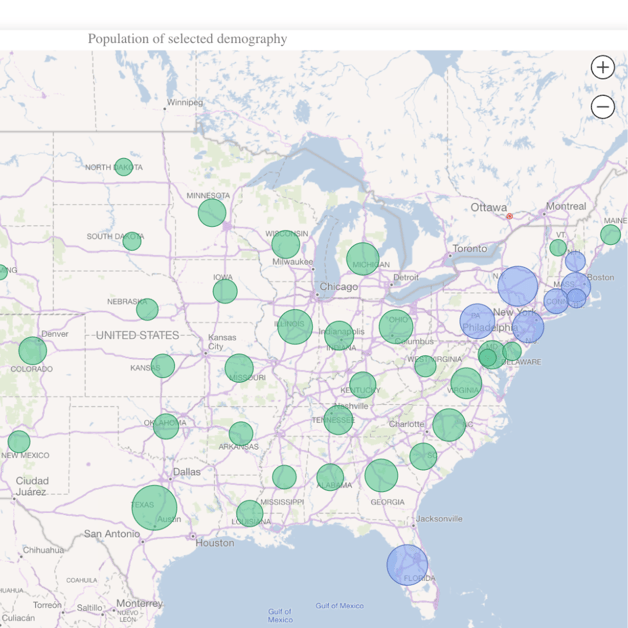628x628 pixels.
Task: Click the Milwaukee city label
Action: tap(292, 262)
